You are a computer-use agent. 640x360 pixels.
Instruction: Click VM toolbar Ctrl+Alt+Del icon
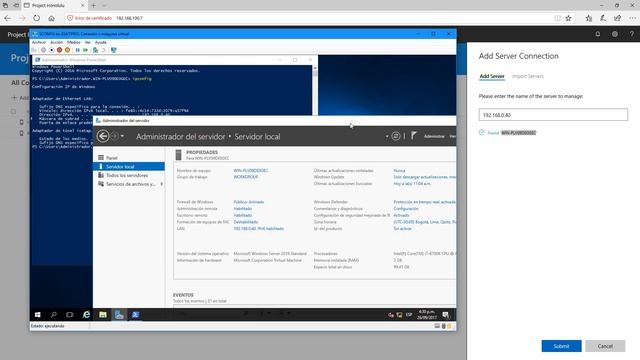(35, 50)
